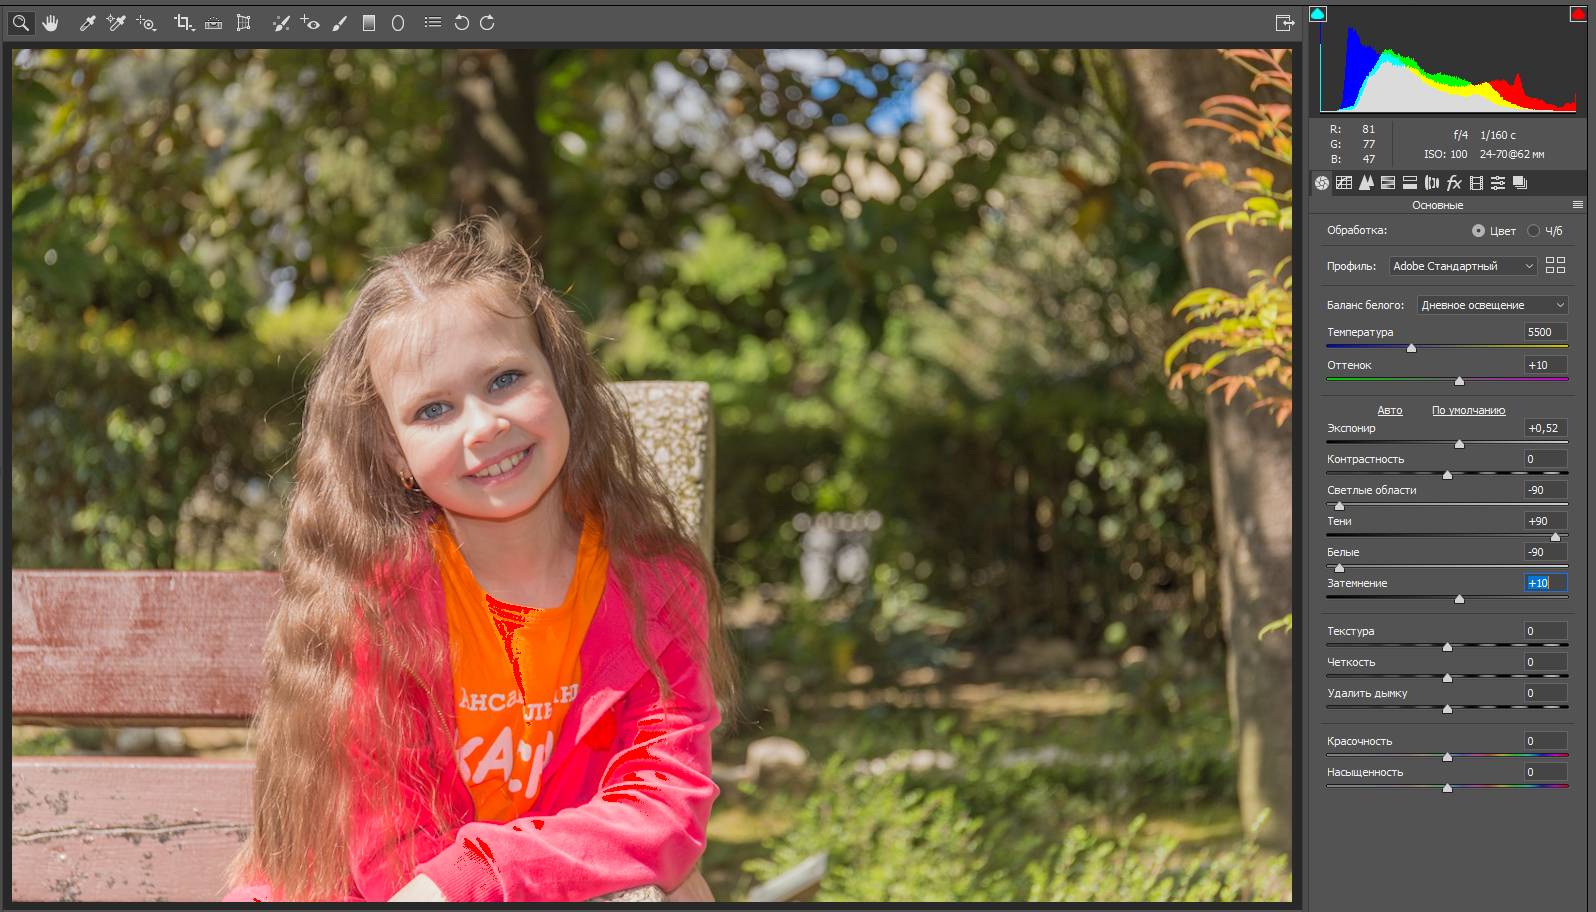Toggle shadow clipping warning in histogram
The image size is (1596, 912).
(1318, 14)
